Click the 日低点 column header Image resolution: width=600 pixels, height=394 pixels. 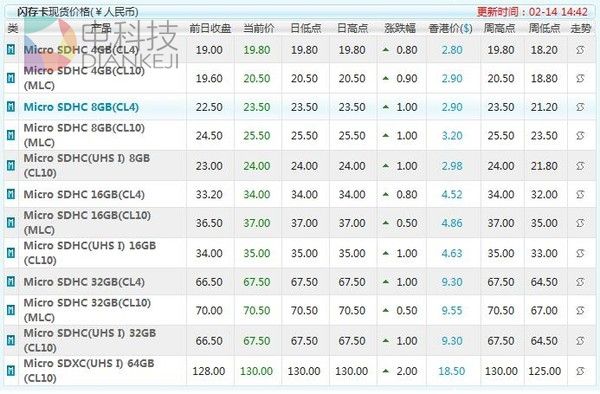tap(305, 28)
